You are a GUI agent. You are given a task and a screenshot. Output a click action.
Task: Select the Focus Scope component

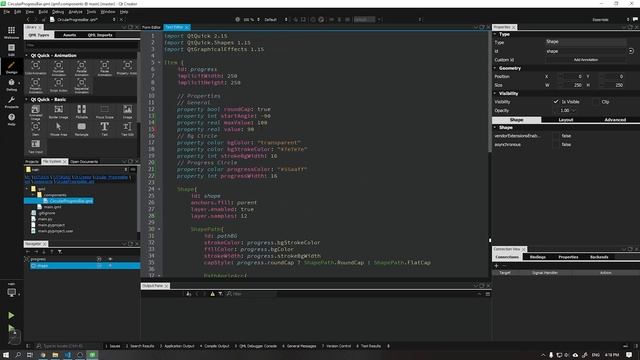[x=104, y=112]
